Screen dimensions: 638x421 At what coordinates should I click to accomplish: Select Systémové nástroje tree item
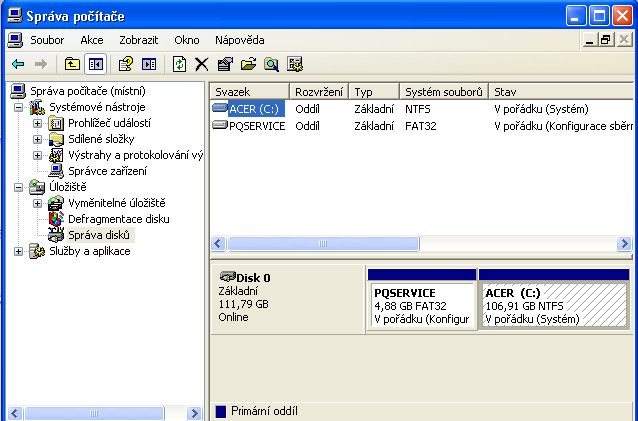coord(97,107)
